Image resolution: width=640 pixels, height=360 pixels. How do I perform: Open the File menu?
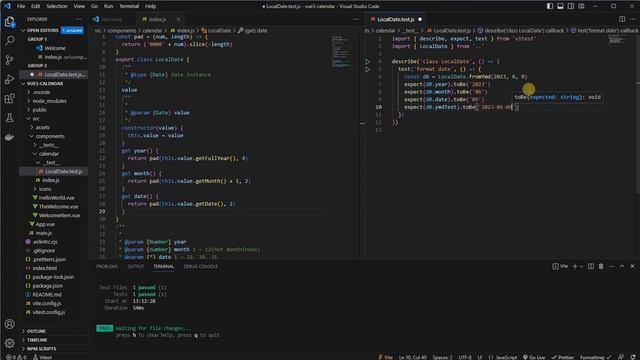21,6
